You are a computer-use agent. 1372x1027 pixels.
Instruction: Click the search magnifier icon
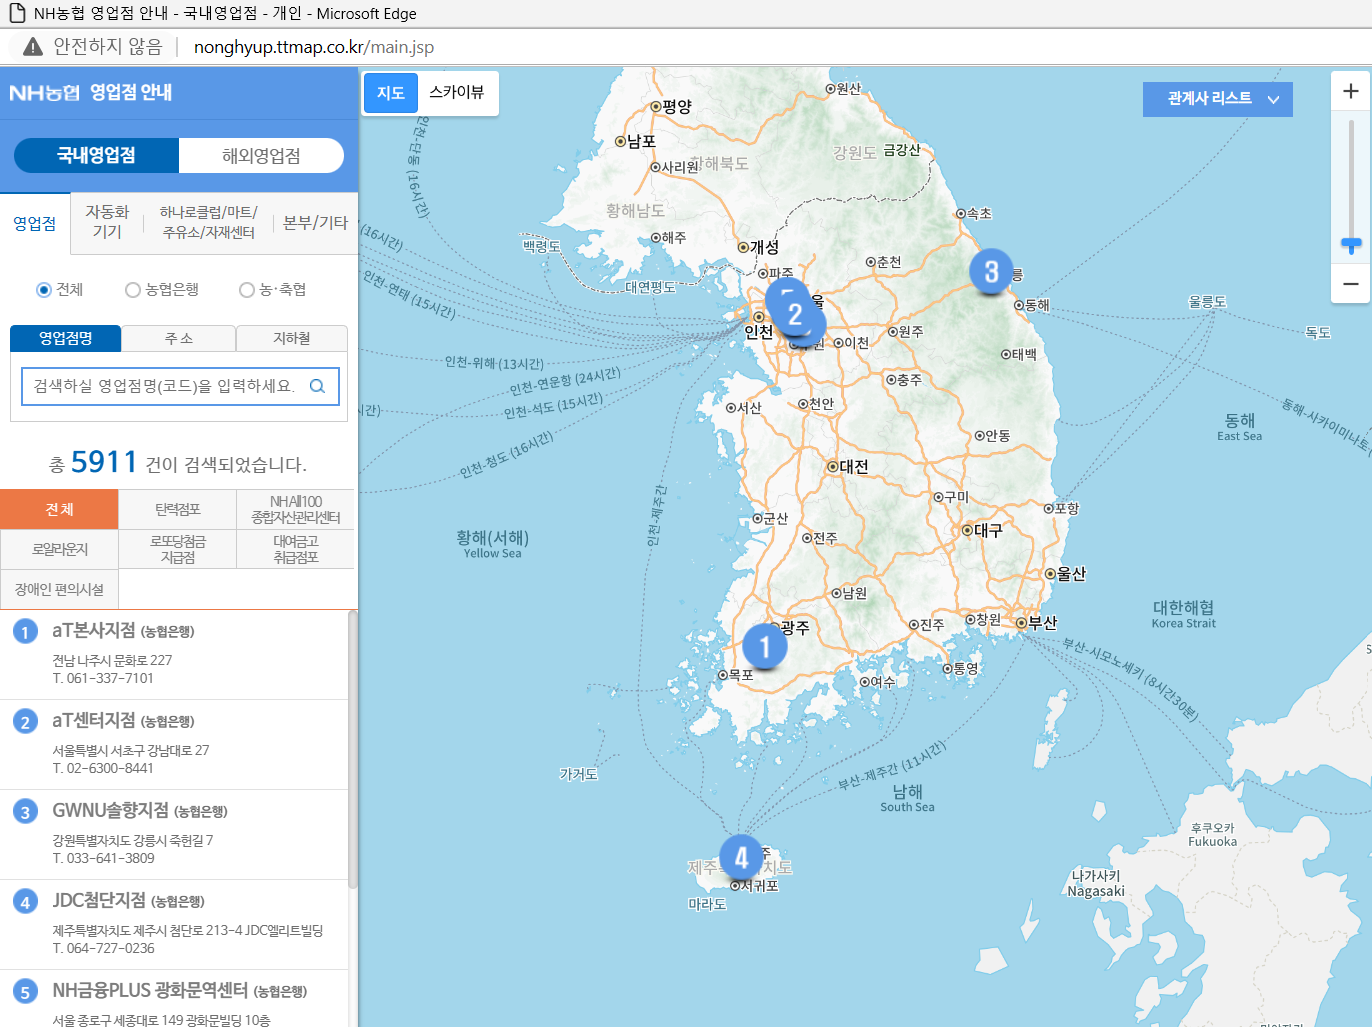317,386
